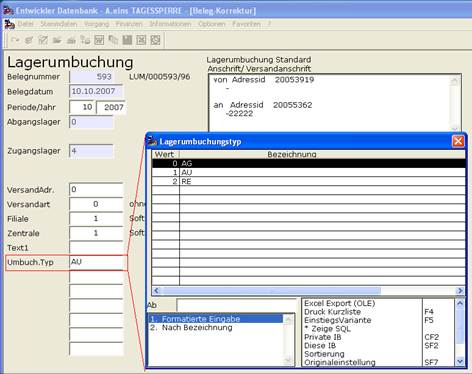Select EinstiegsVariante option
The image size is (472, 374).
337,320
